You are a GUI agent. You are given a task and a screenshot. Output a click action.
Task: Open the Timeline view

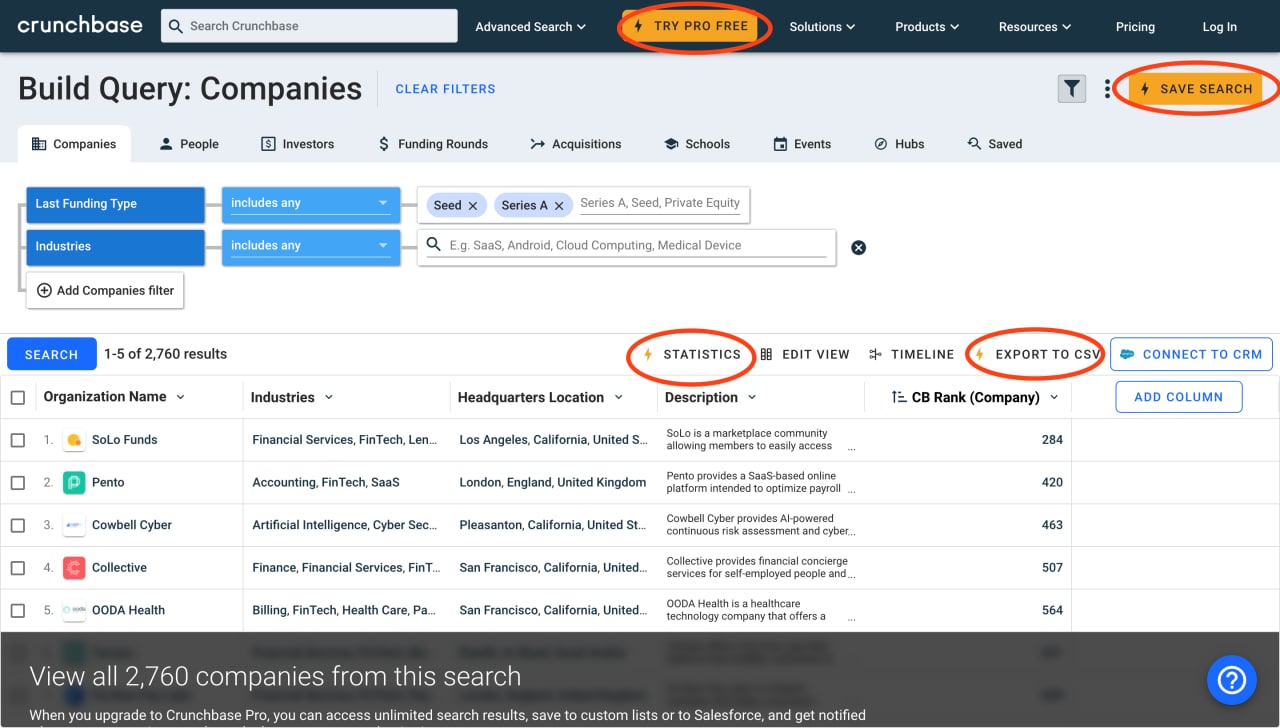click(912, 354)
